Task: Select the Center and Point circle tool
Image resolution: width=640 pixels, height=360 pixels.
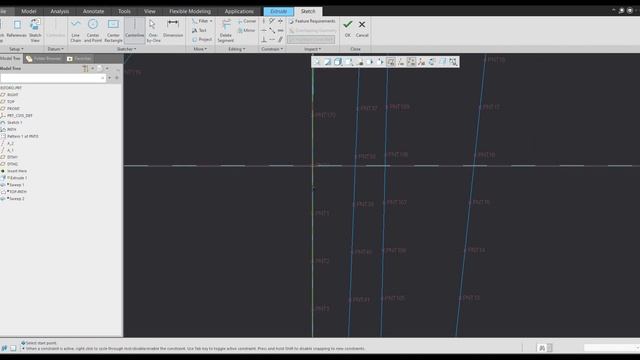Action: [93, 31]
